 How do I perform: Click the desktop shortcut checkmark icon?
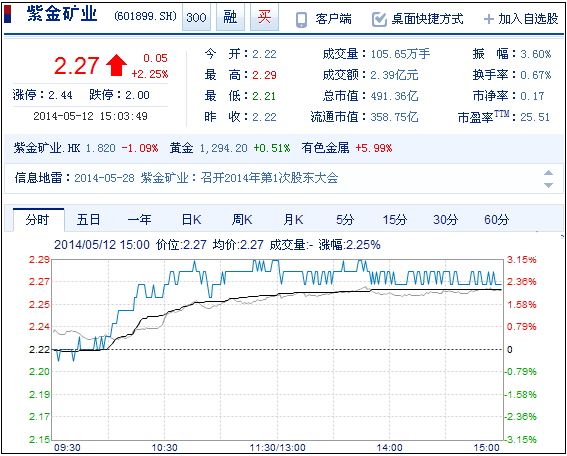click(379, 19)
